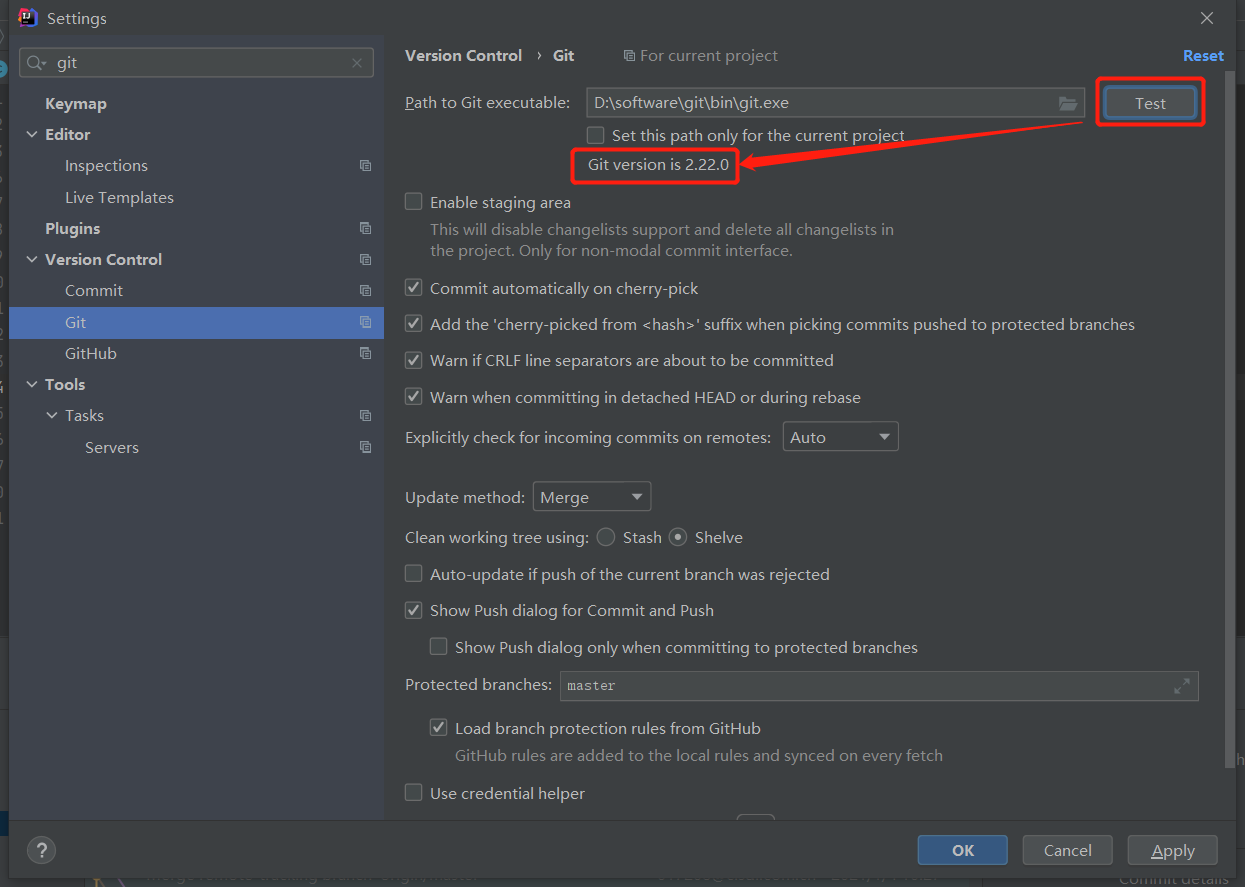
Task: Enable 'Set this path only for the current project'
Action: tap(596, 135)
